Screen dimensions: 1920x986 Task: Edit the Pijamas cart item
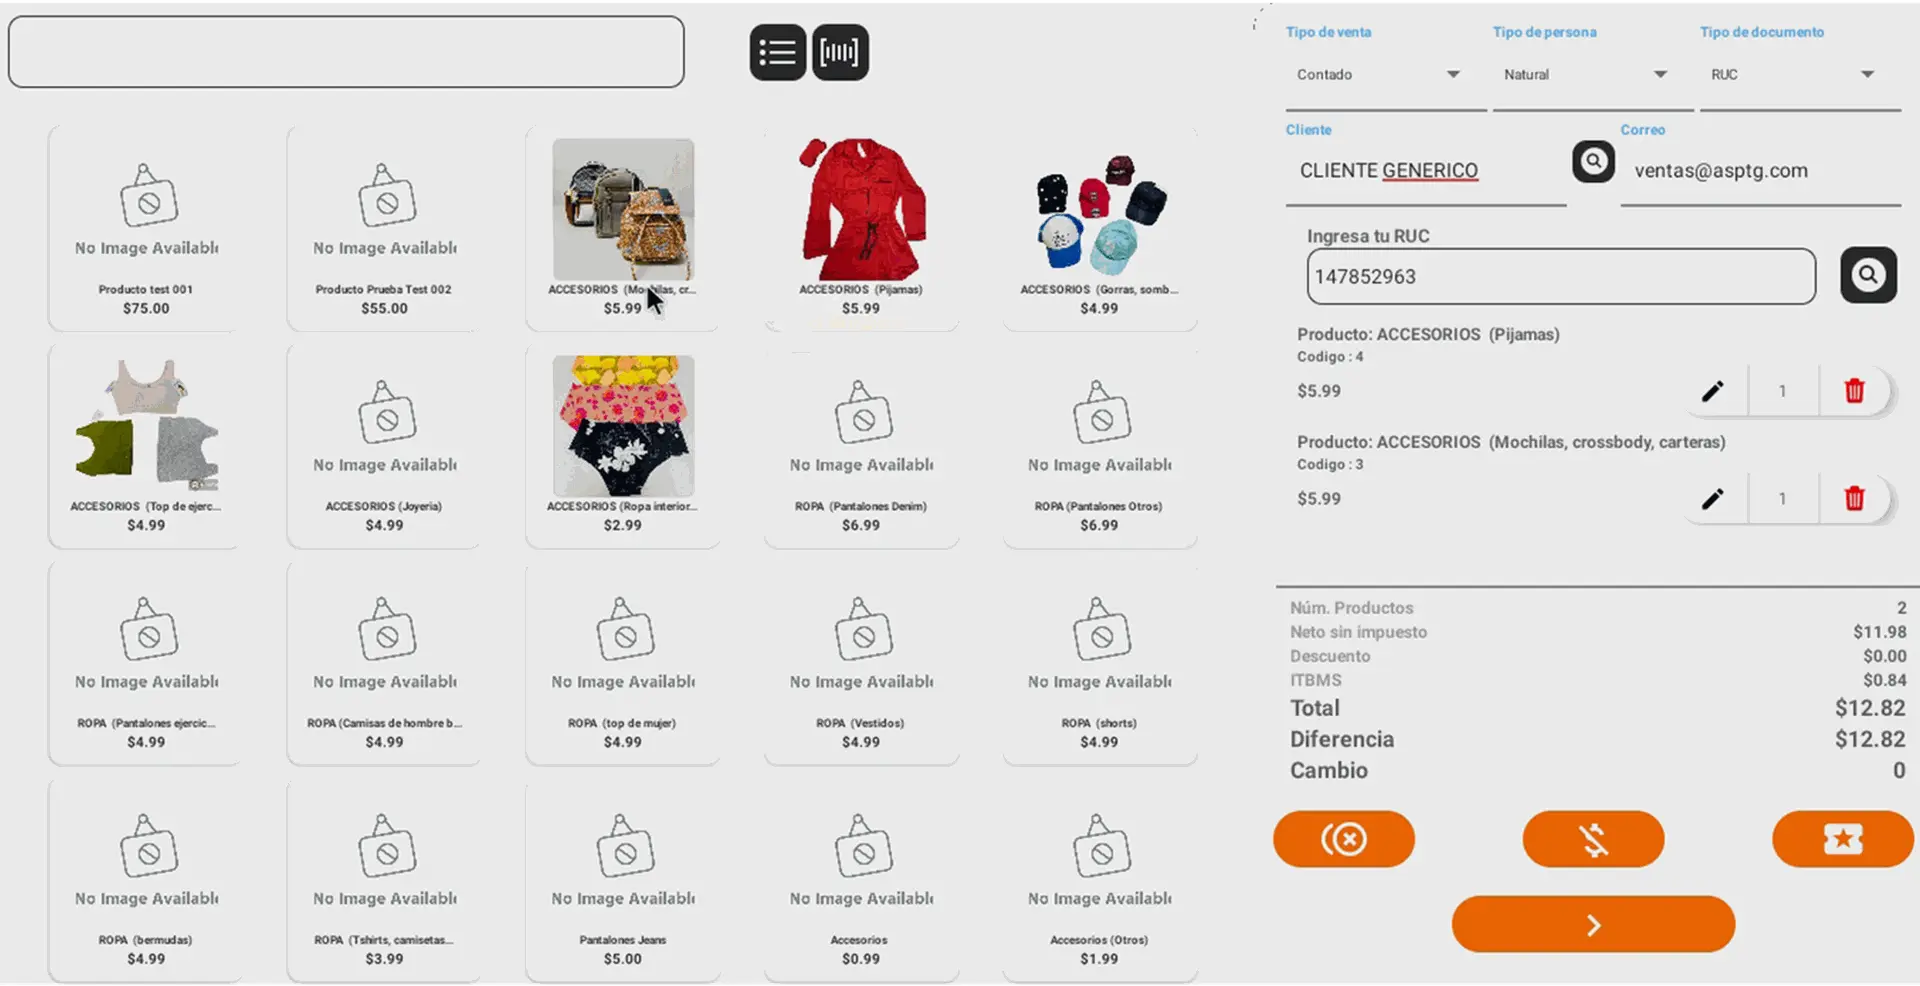1713,391
